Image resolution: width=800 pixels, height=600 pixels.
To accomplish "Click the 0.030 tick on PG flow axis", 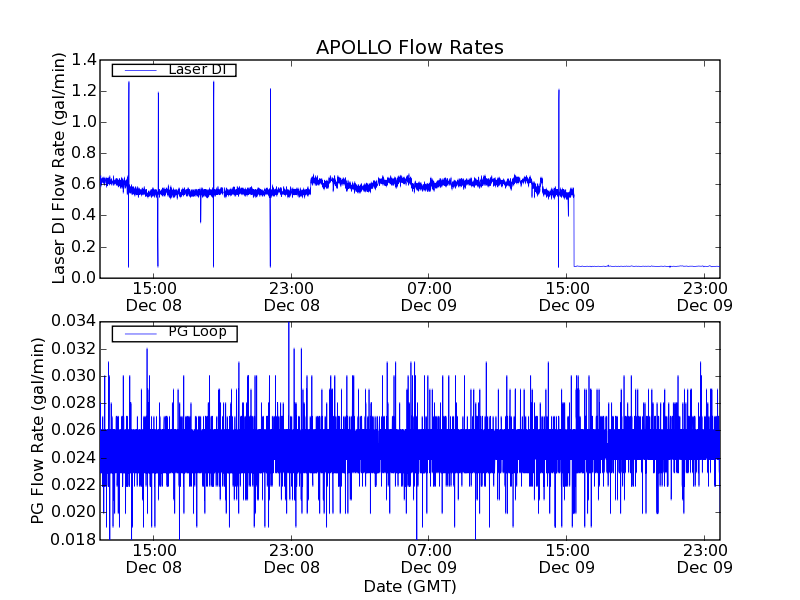I will [73, 376].
